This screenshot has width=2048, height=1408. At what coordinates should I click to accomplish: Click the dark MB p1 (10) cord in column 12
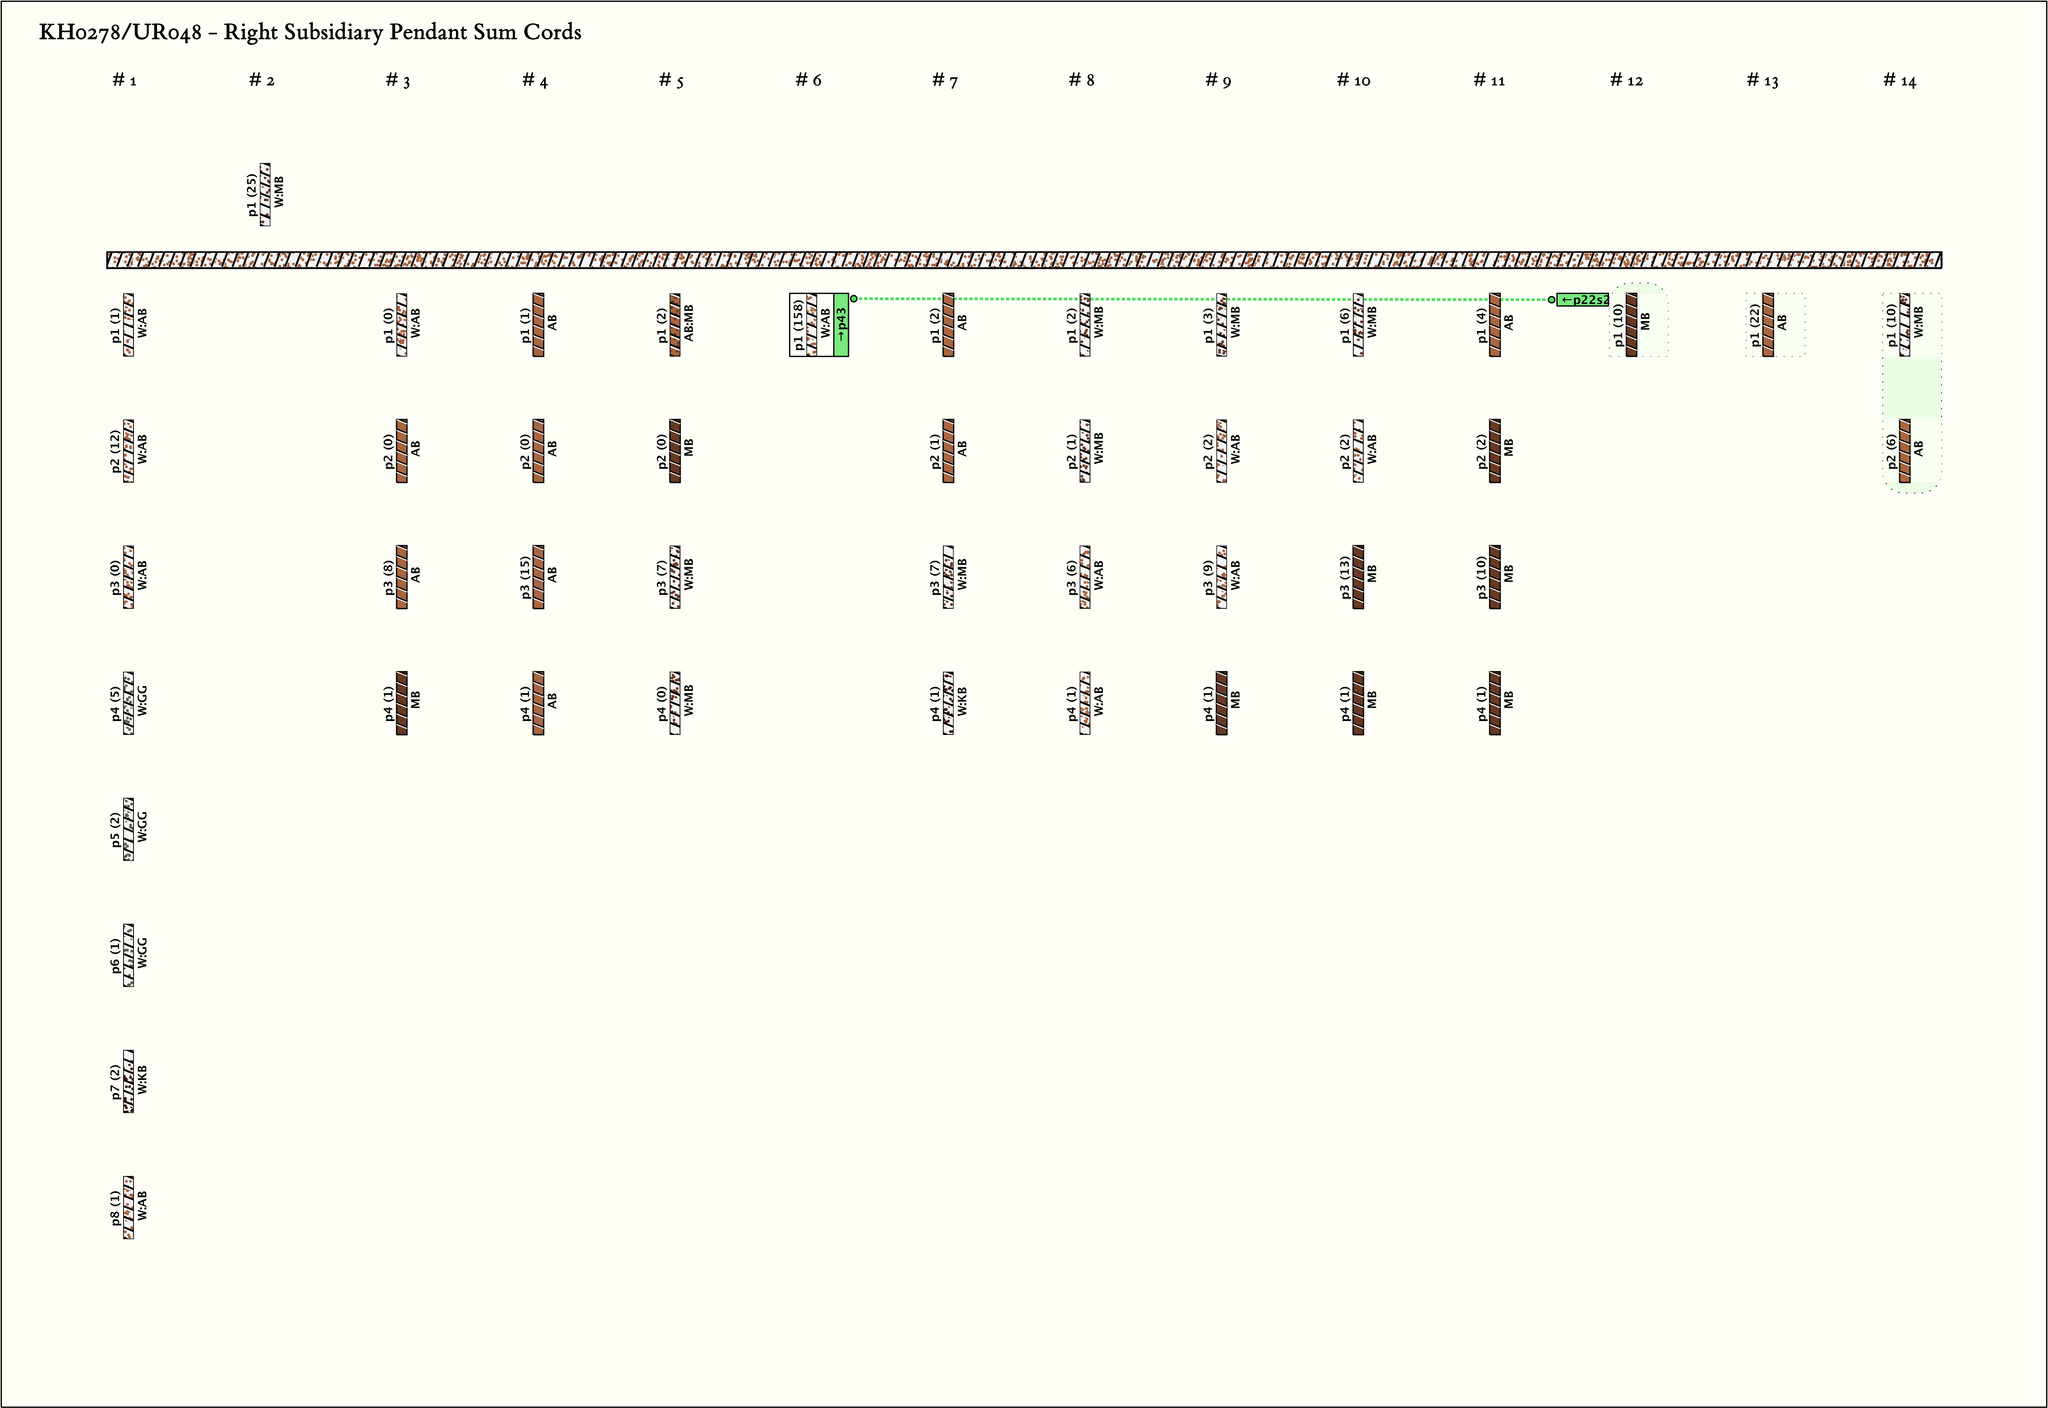[1632, 325]
